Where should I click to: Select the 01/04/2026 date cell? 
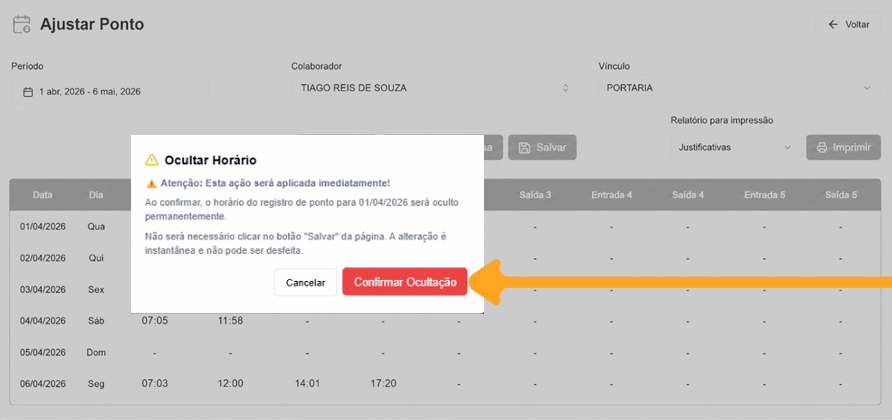[x=43, y=227]
